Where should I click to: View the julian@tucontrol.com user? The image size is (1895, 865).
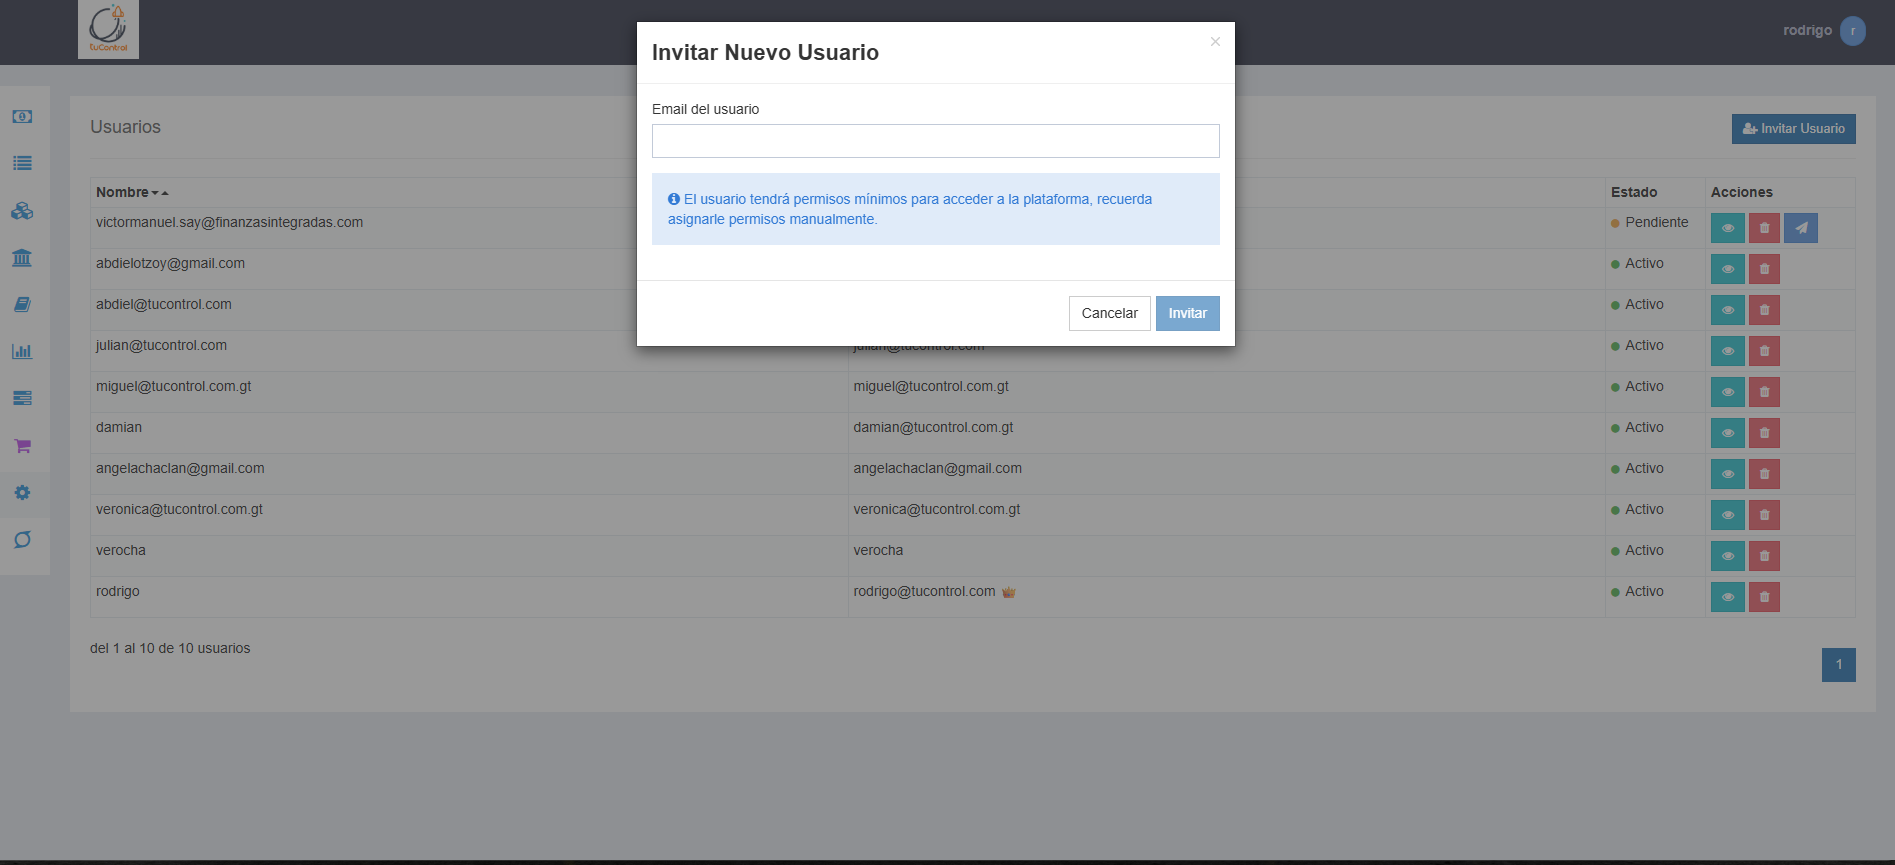[1727, 351]
